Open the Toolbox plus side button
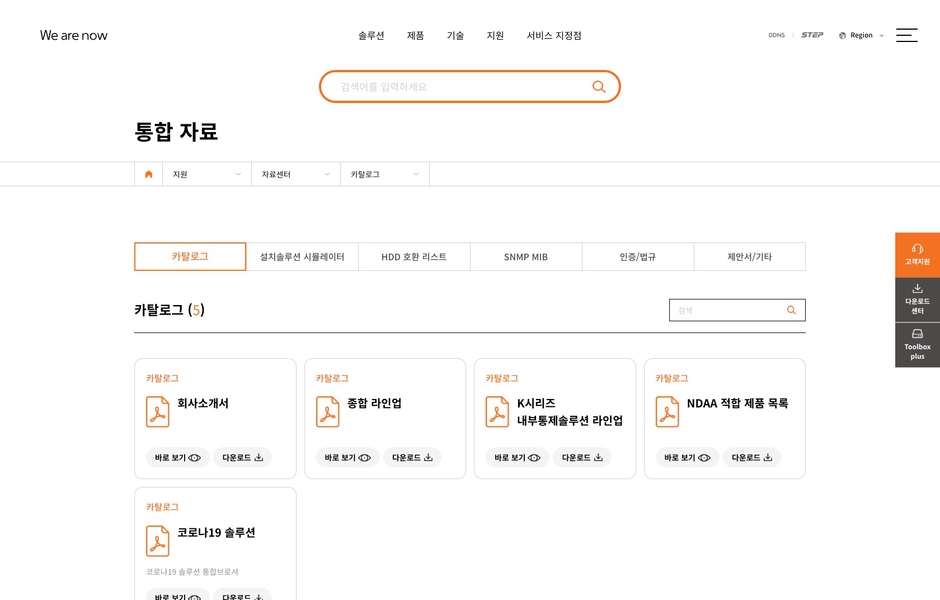 coord(917,345)
